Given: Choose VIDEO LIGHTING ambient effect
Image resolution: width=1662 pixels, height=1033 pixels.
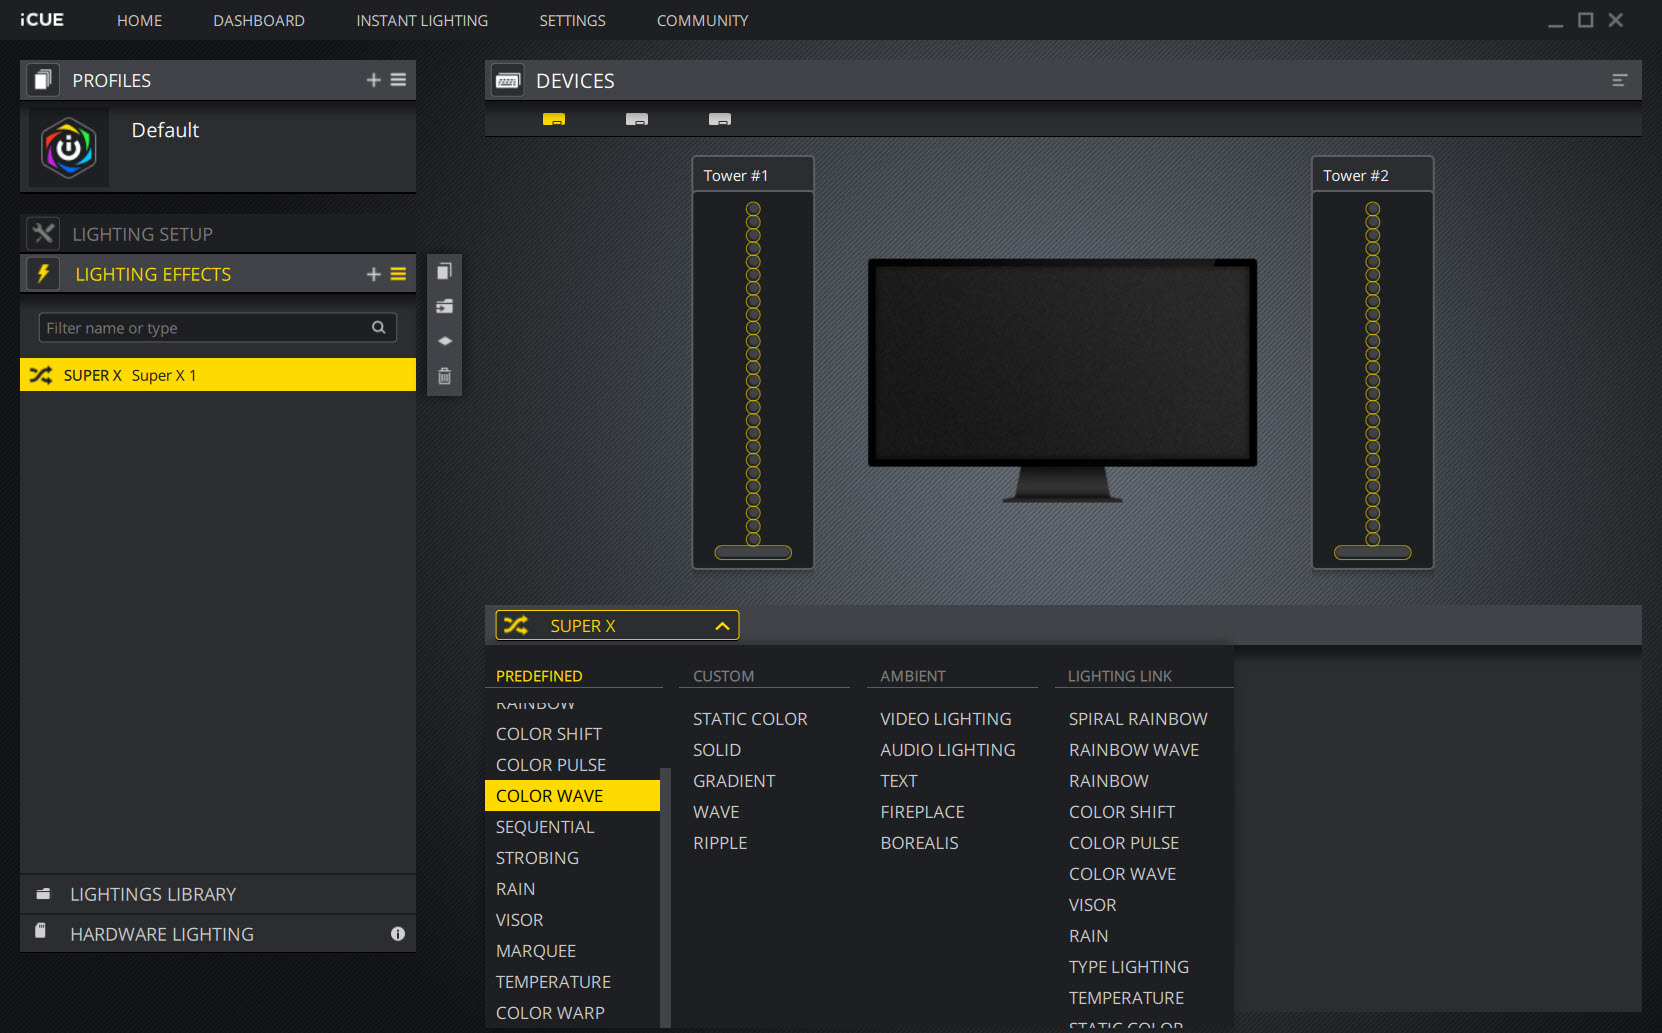Looking at the screenshot, I should click(946, 719).
